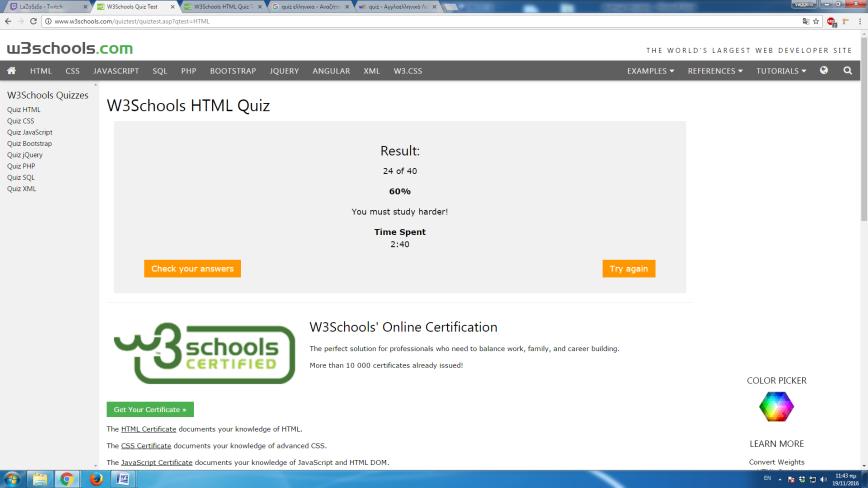Screen dimensions: 868x488
Task: Click the EN language indicator in tray
Action: (767, 478)
